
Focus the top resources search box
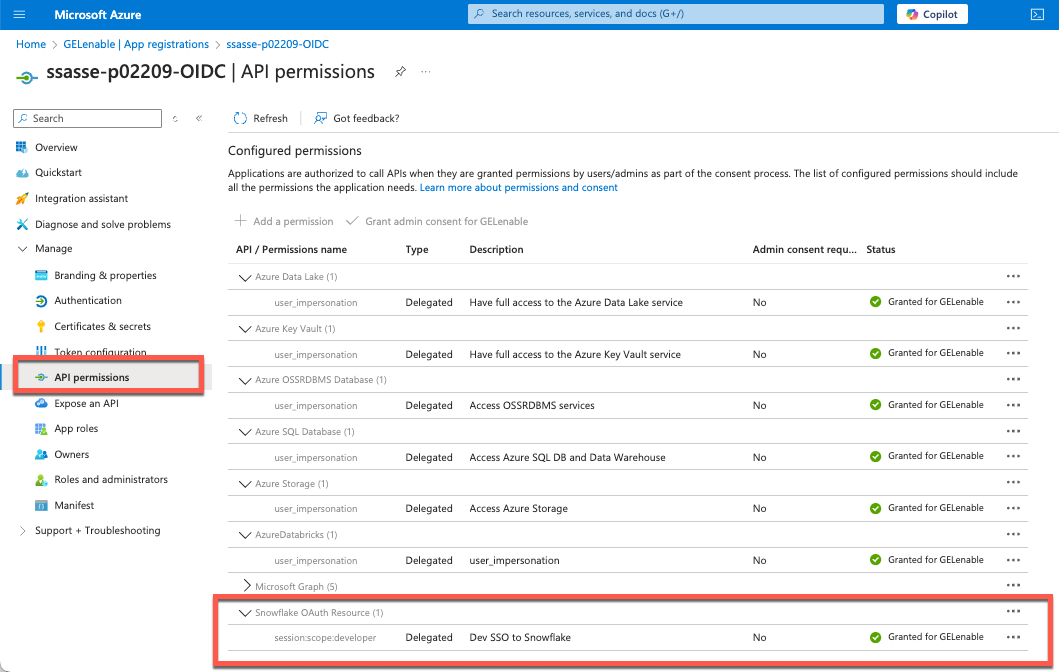tap(676, 14)
